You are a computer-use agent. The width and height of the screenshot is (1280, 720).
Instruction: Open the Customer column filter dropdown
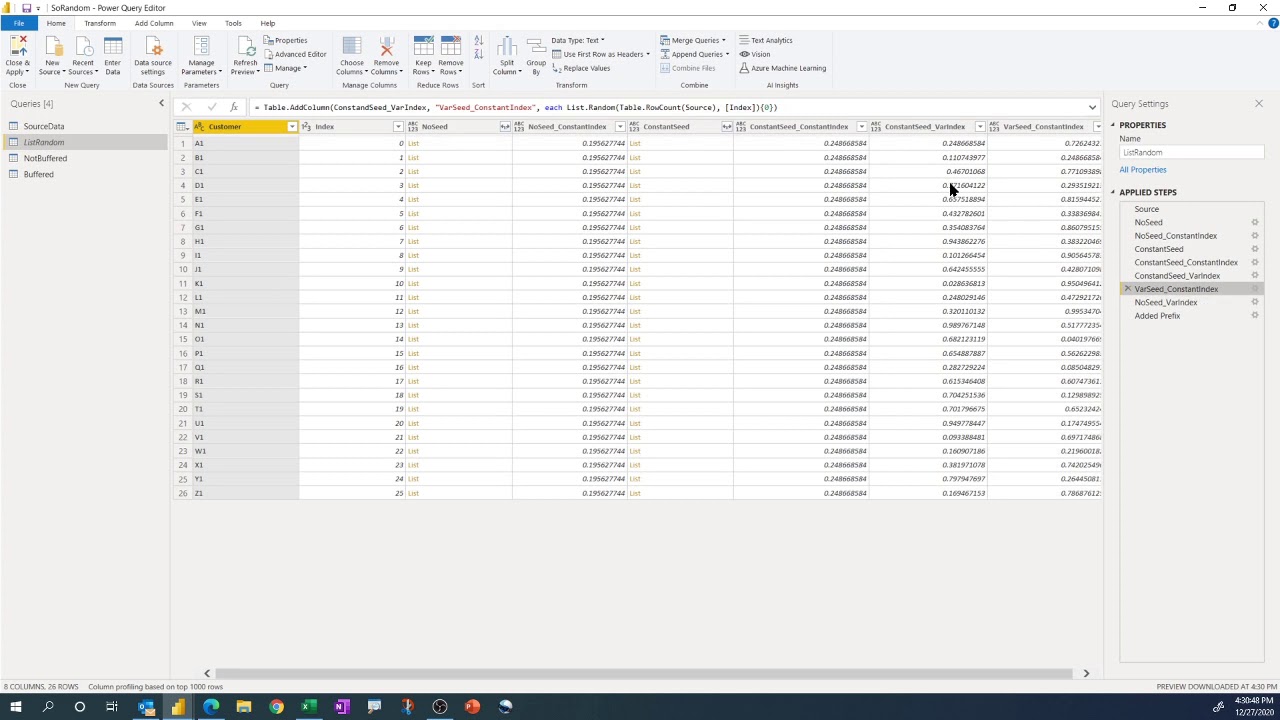[x=292, y=127]
